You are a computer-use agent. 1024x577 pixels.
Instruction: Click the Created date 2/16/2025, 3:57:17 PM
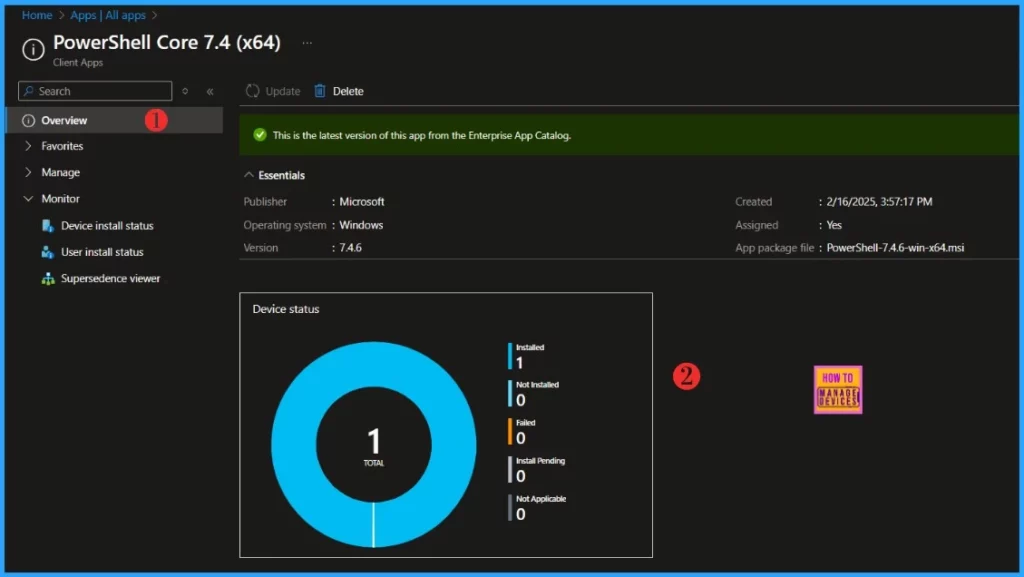coord(879,202)
